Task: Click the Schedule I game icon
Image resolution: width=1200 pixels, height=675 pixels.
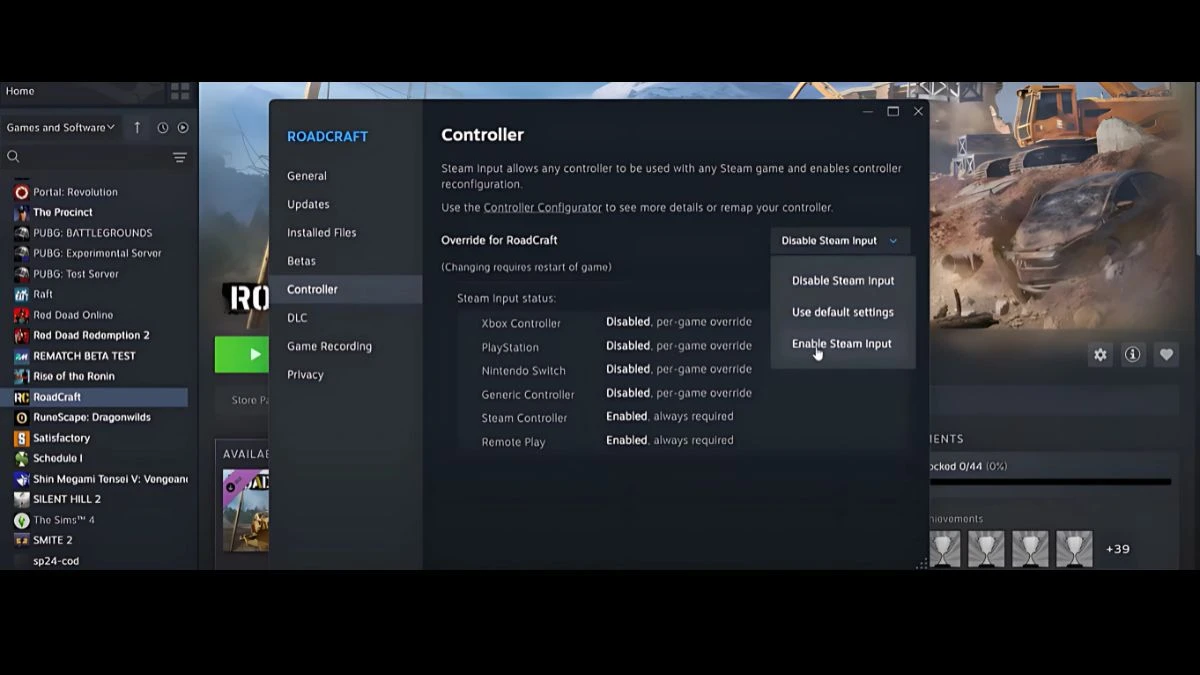Action: [21, 458]
